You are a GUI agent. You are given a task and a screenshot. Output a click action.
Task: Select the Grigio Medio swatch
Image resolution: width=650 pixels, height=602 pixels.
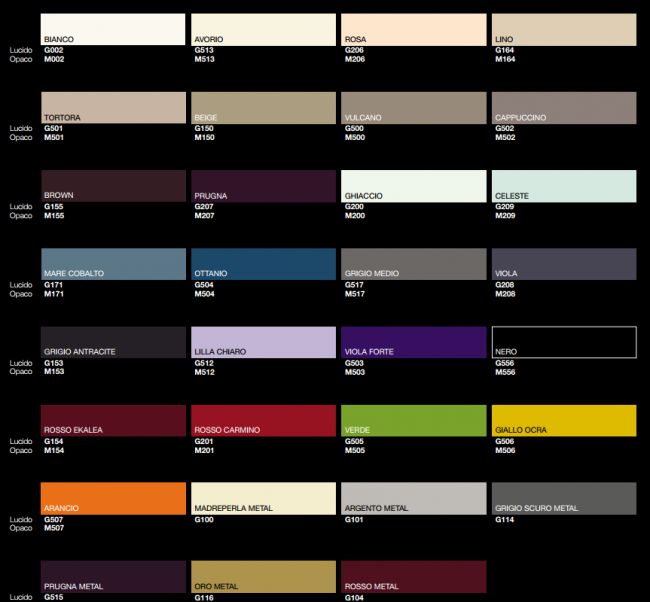click(x=414, y=263)
